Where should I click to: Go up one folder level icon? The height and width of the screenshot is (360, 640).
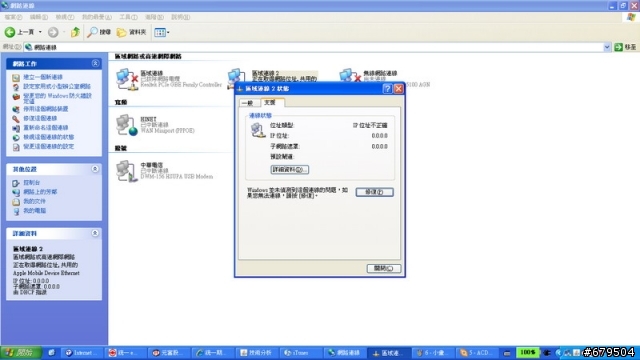pyautogui.click(x=75, y=32)
